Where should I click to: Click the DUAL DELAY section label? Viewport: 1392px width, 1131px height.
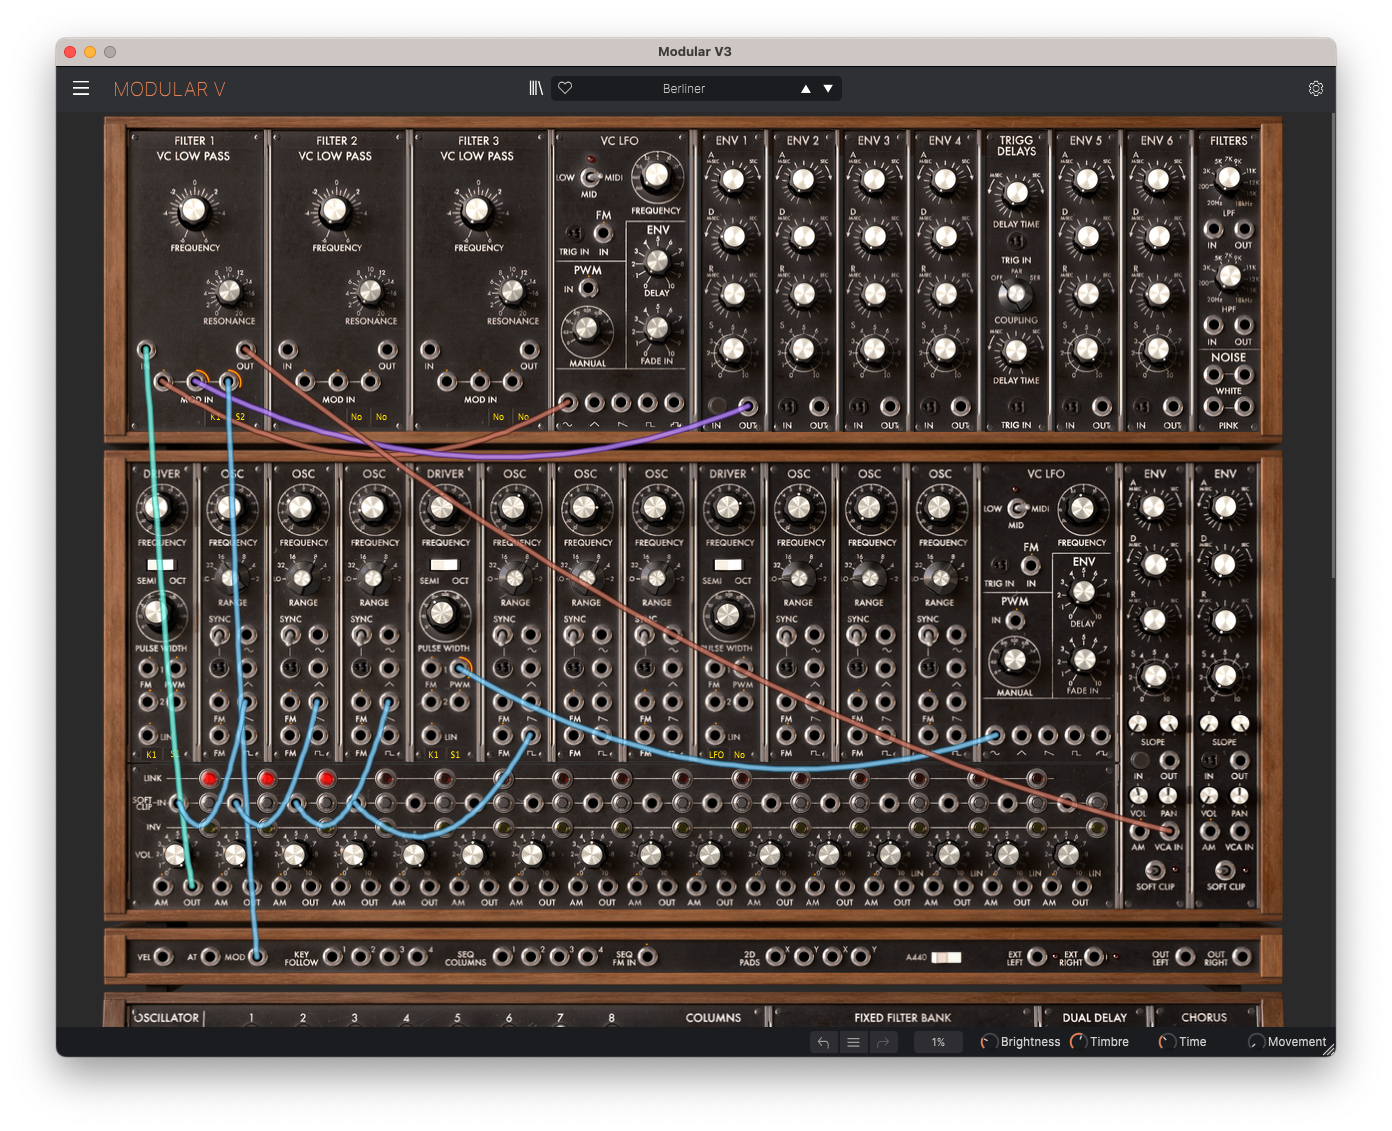(1094, 1018)
